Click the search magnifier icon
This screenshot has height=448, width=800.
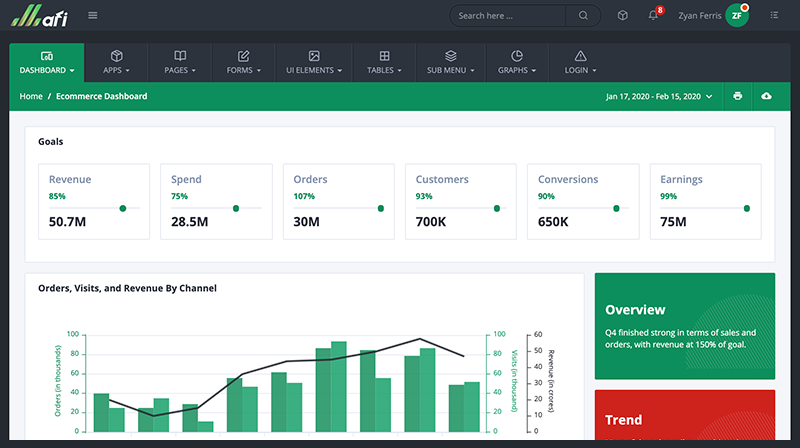(x=583, y=16)
